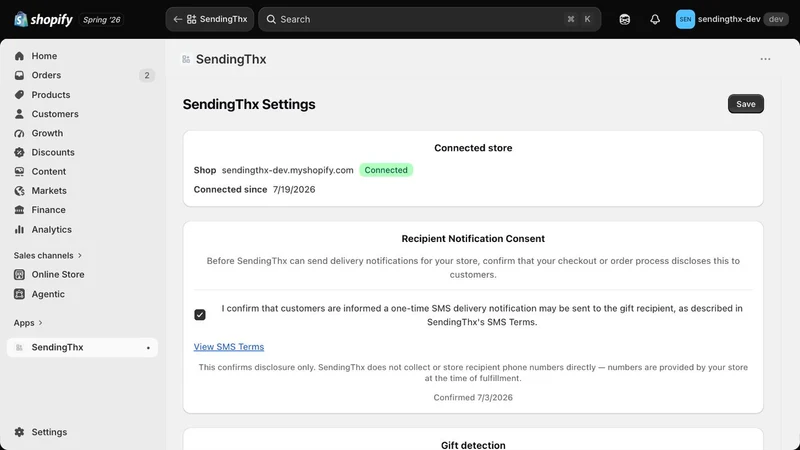Open the notifications bell
Screen dimensions: 800x450
tap(655, 19)
